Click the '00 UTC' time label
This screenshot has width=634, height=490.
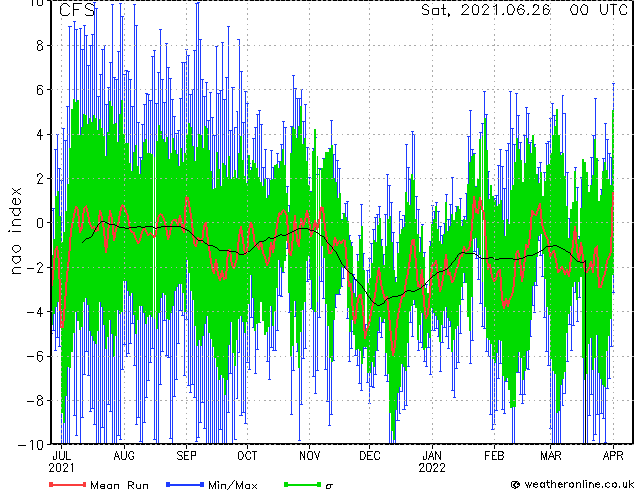tap(598, 10)
